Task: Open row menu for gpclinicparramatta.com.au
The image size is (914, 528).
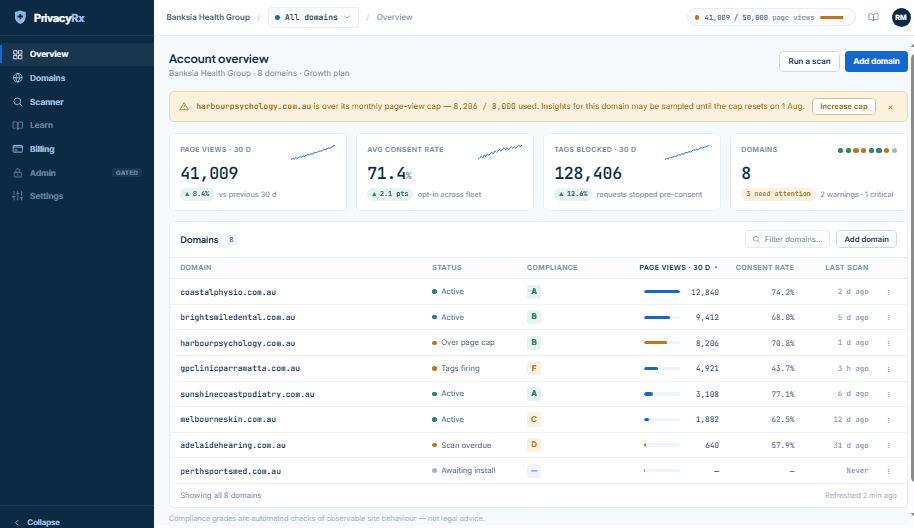Action: click(x=888, y=369)
